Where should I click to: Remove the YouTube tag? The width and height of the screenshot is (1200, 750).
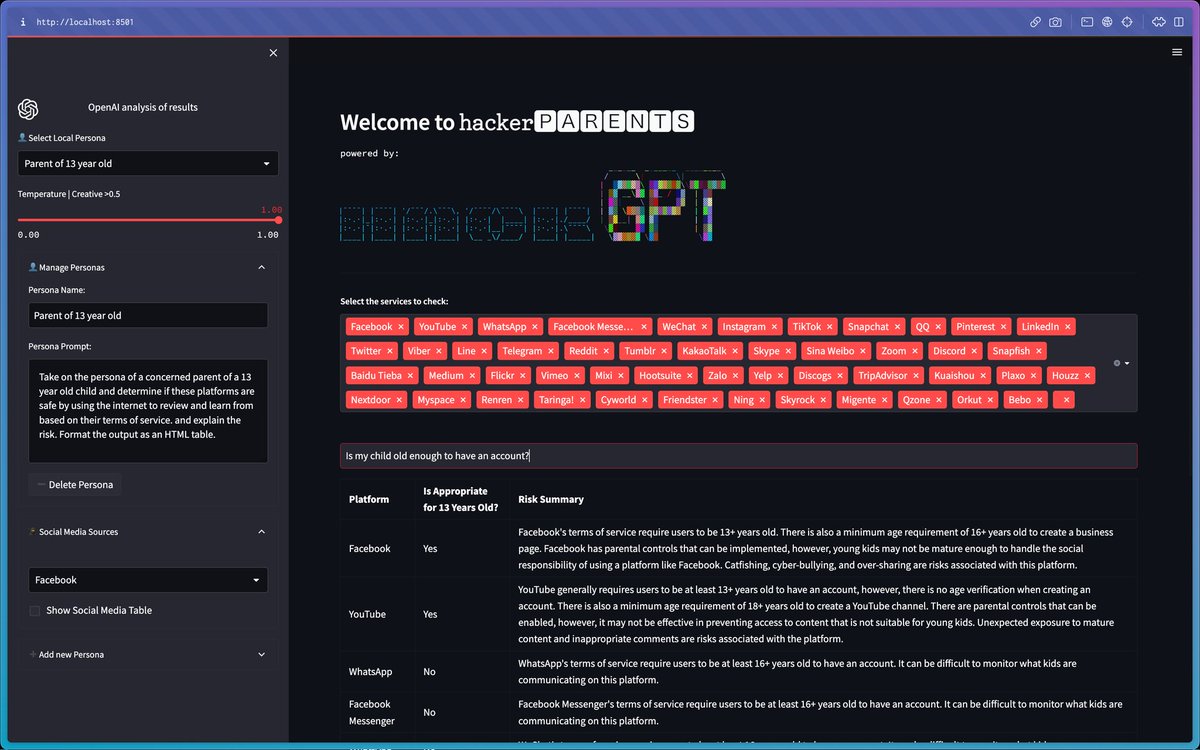(x=464, y=327)
